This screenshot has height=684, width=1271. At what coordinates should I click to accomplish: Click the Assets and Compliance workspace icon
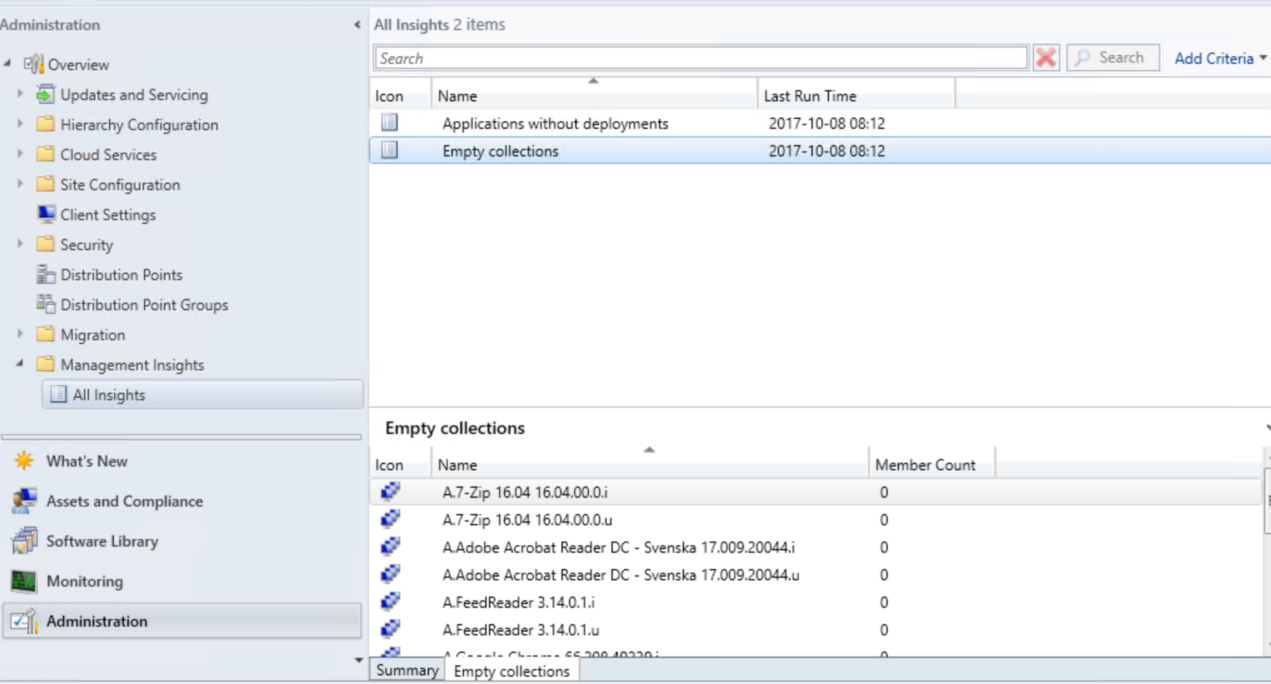pos(24,500)
